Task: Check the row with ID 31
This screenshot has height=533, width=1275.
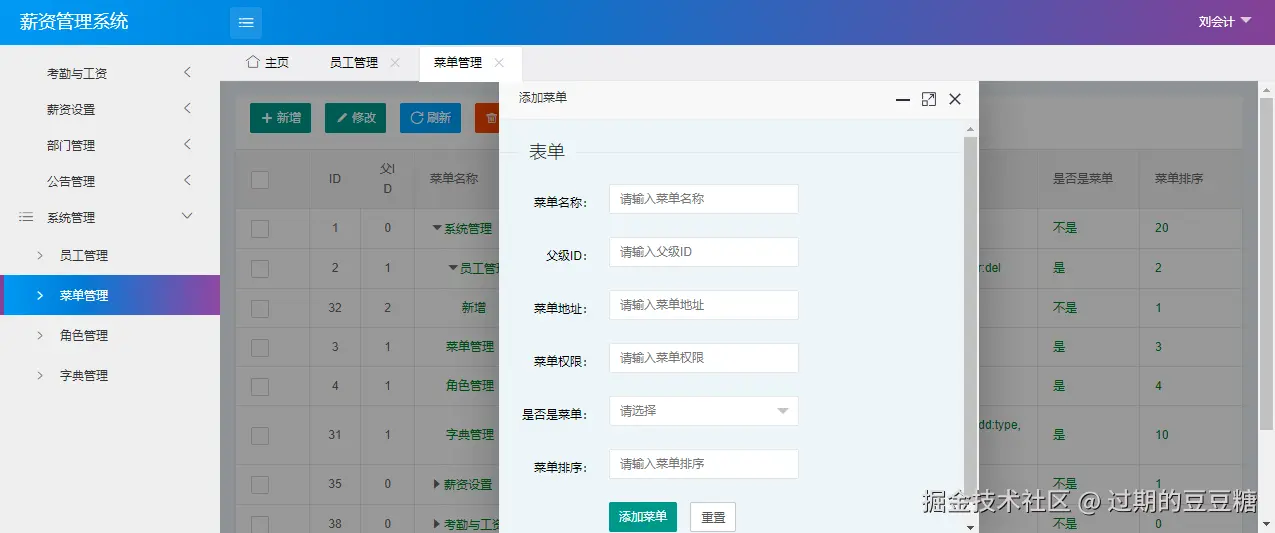Action: [x=260, y=435]
